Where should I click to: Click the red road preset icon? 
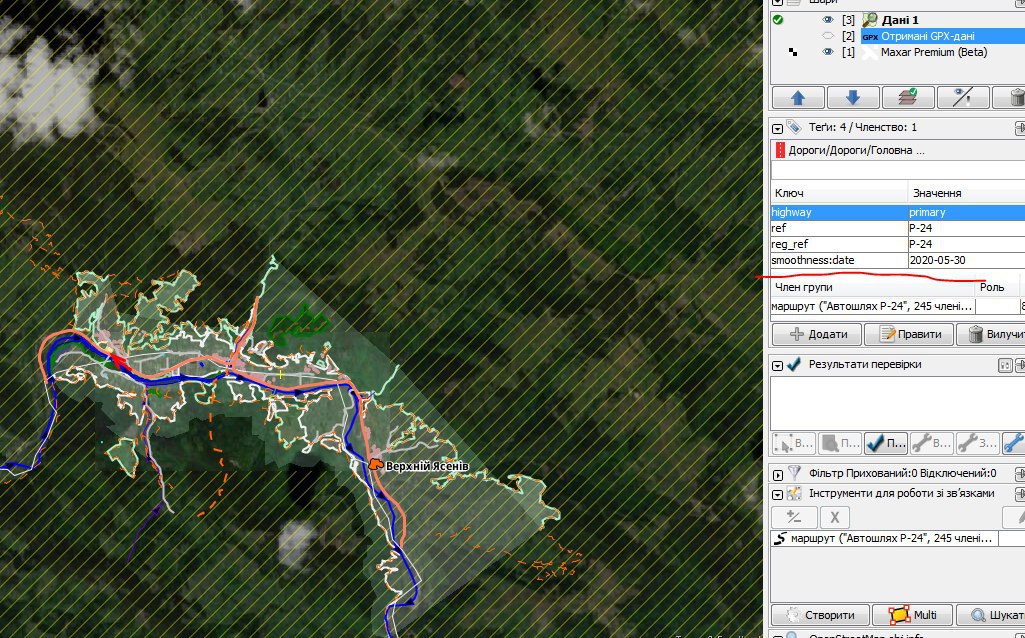(779, 150)
